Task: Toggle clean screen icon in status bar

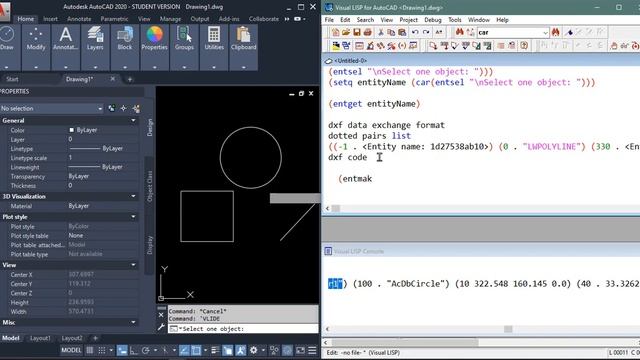Action: (x=300, y=350)
